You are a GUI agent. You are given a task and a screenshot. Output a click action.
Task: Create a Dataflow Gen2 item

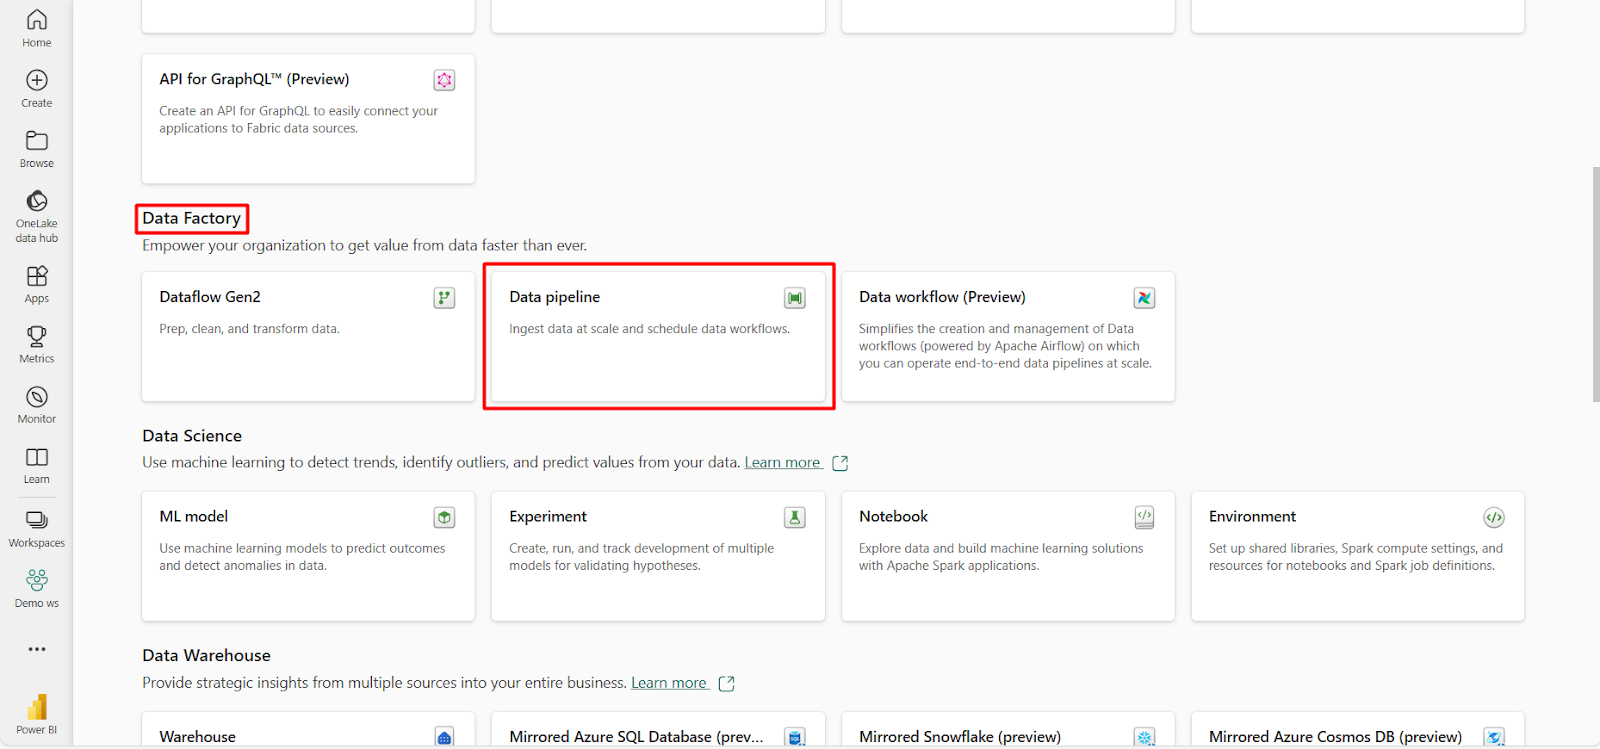pyautogui.click(x=308, y=337)
